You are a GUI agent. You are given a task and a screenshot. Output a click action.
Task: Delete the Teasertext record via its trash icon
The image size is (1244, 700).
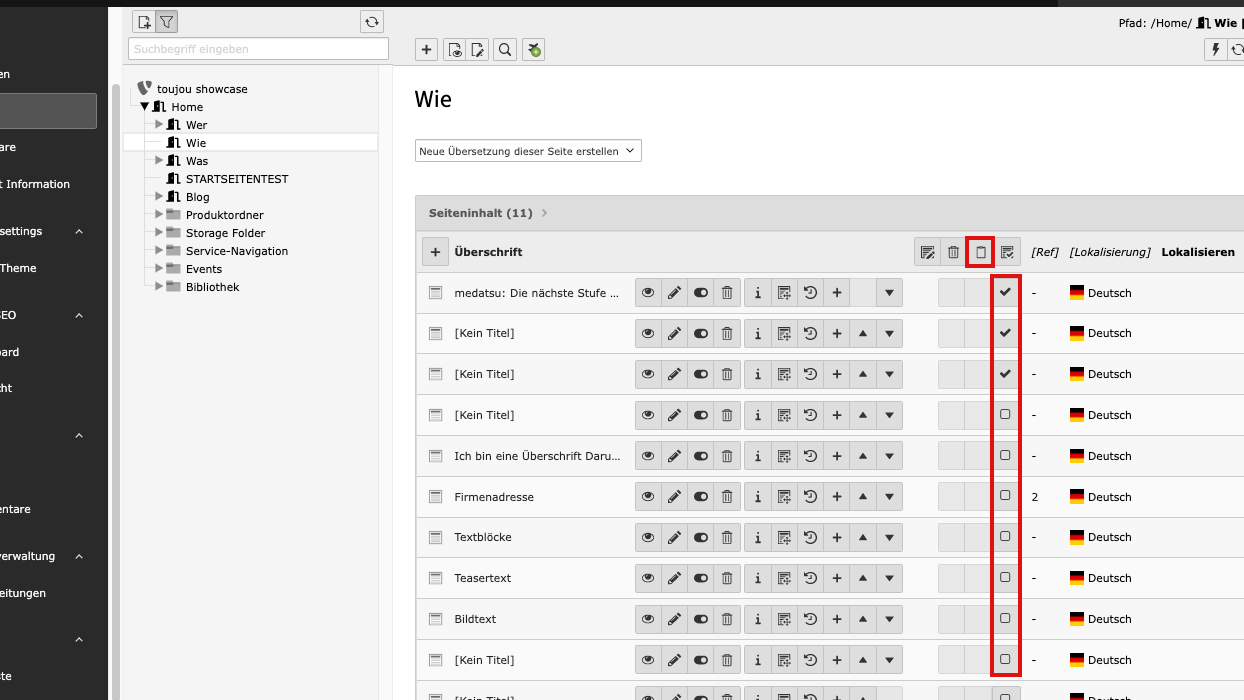click(727, 578)
